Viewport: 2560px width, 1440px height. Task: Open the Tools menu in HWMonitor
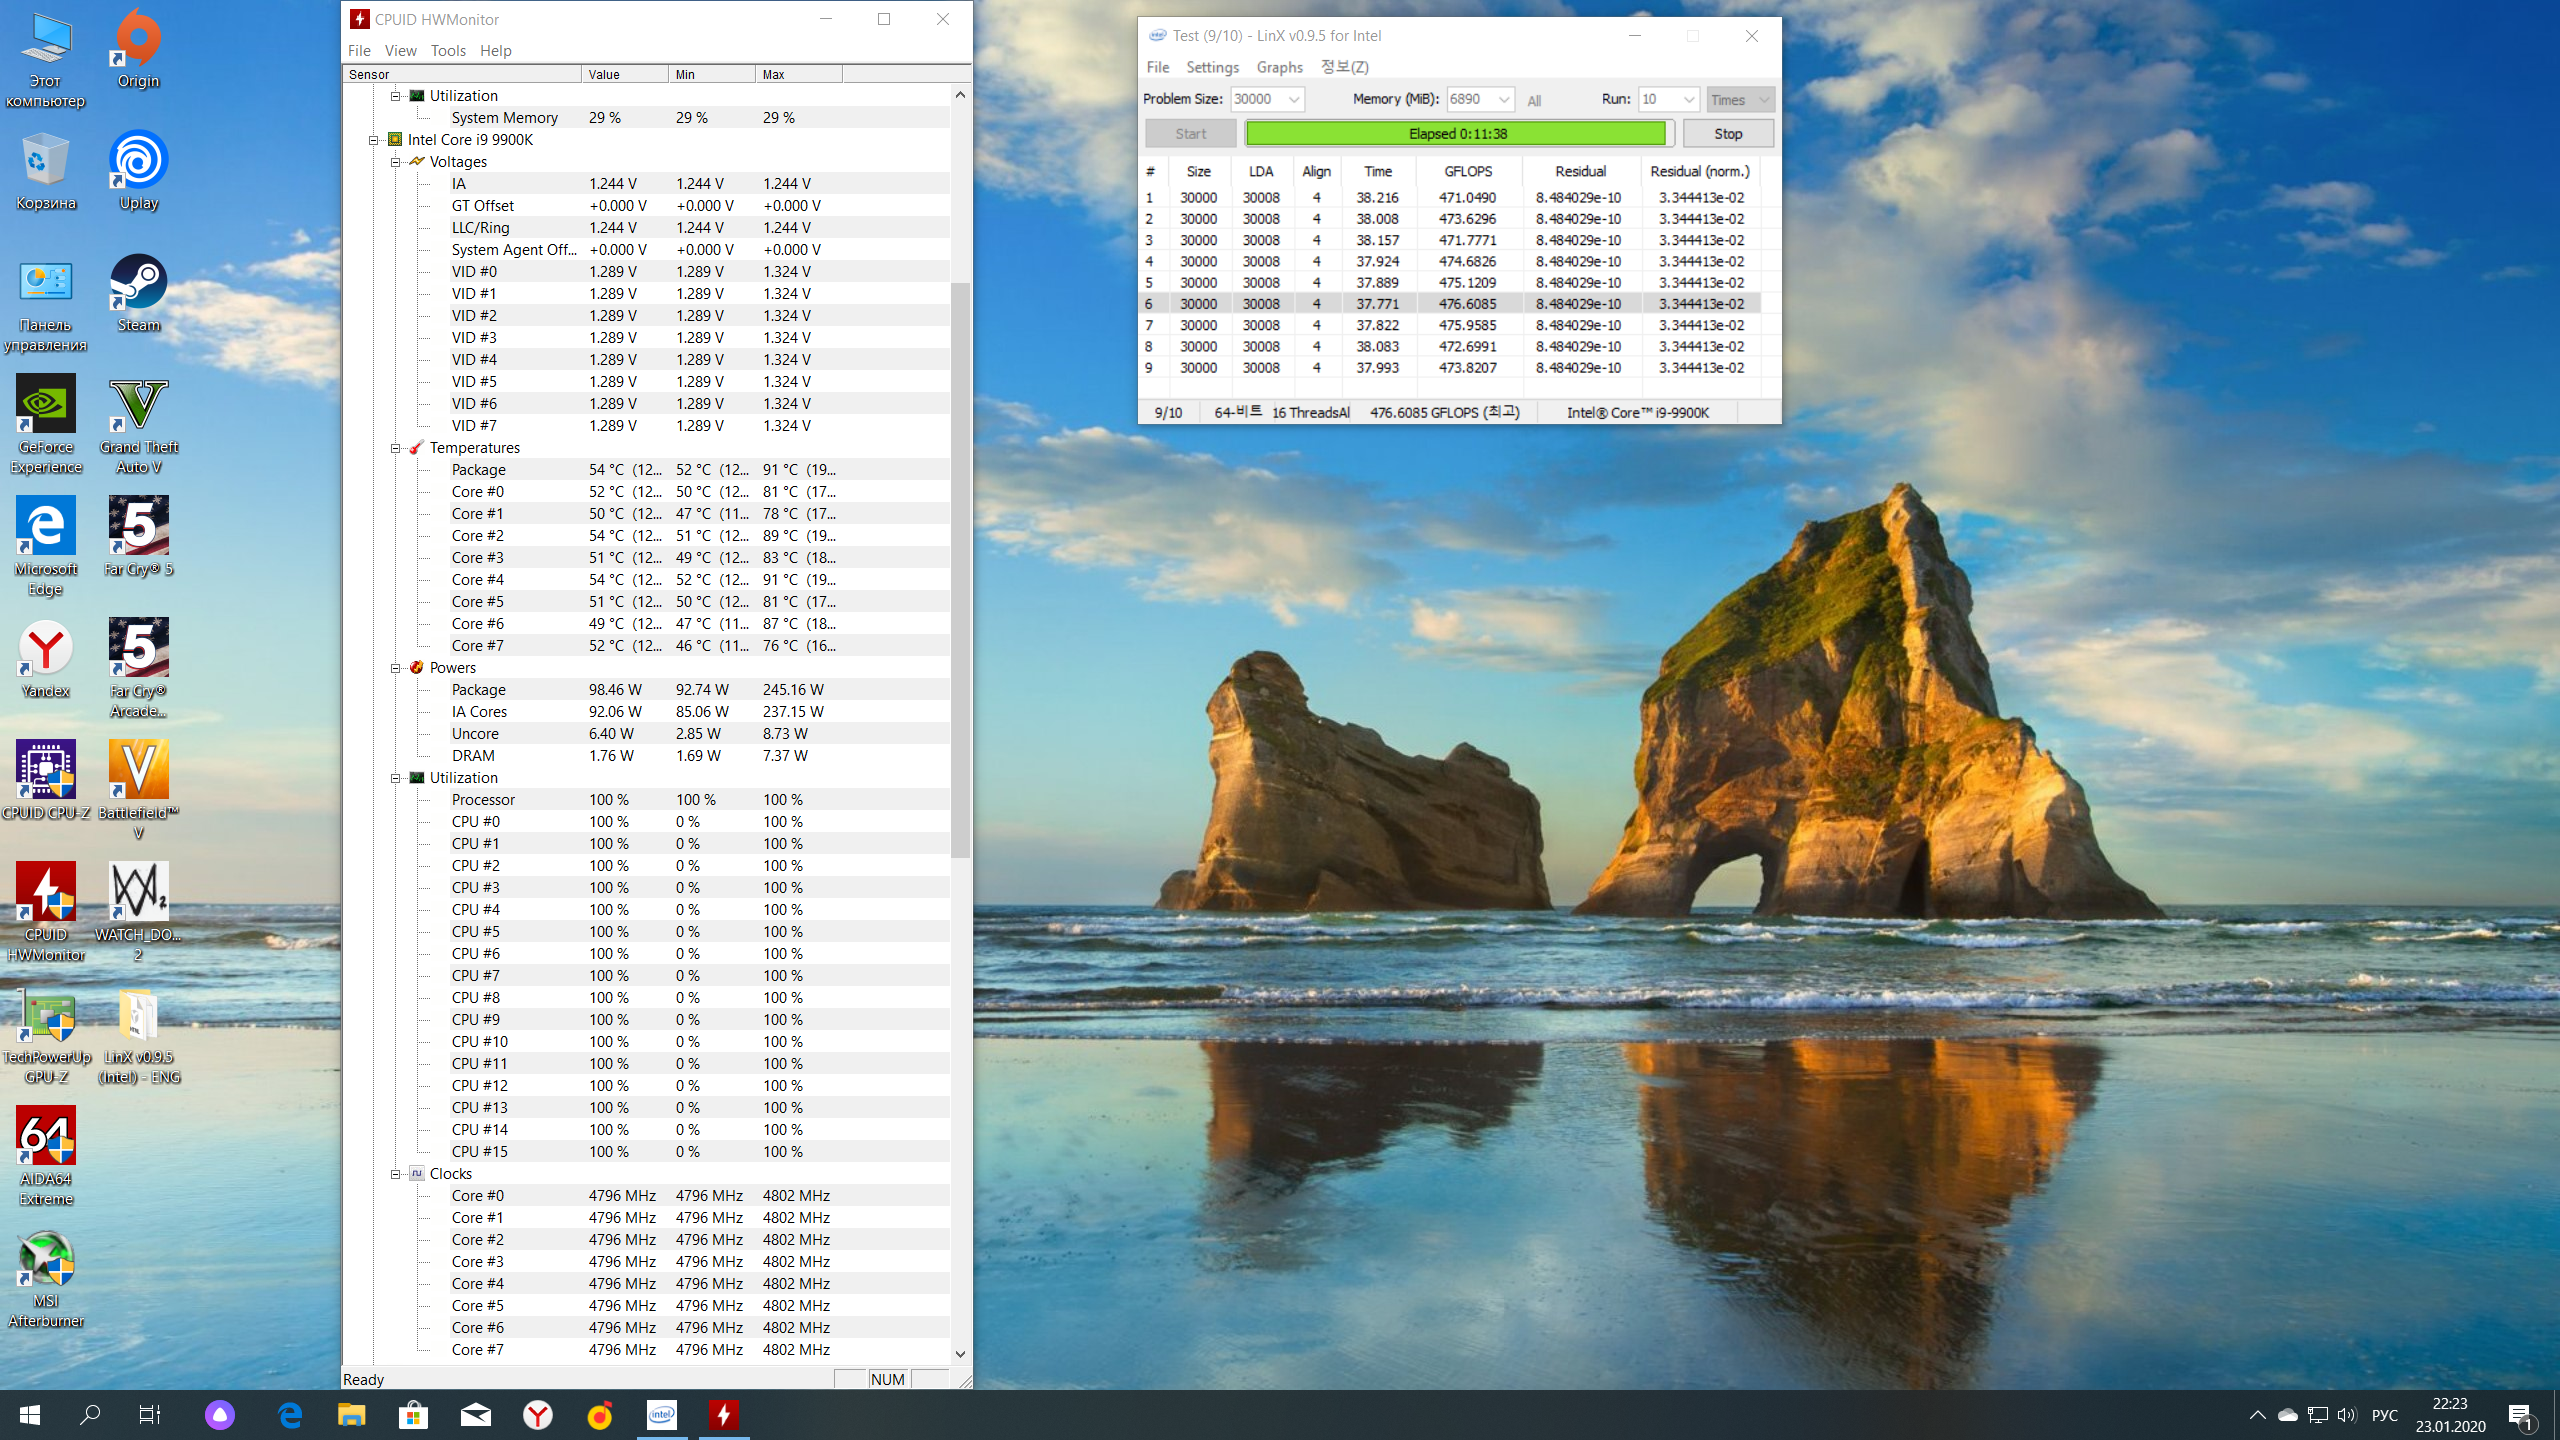pos(448,51)
